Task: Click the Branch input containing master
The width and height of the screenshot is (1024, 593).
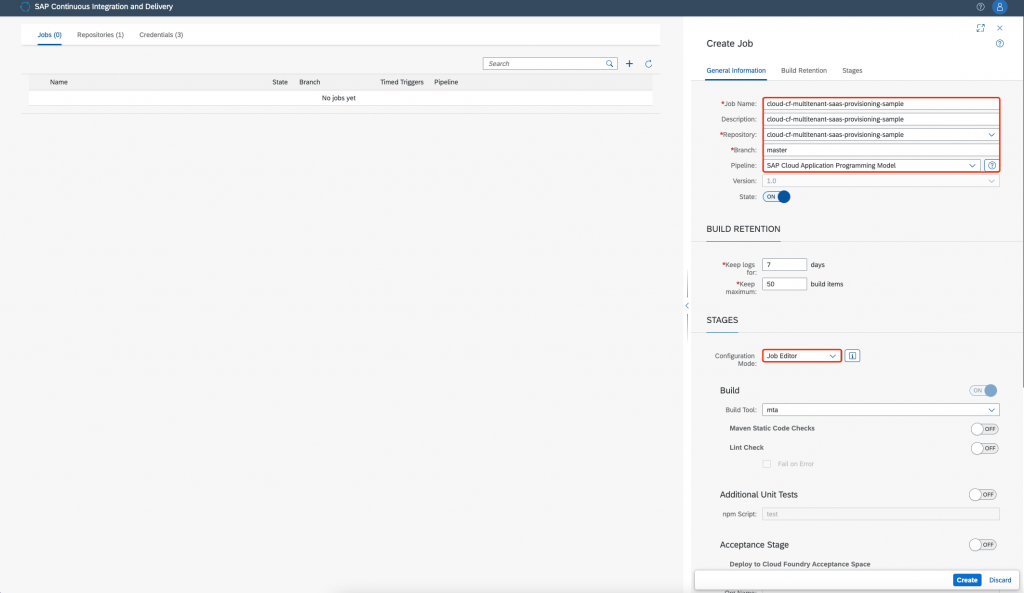Action: (x=880, y=150)
